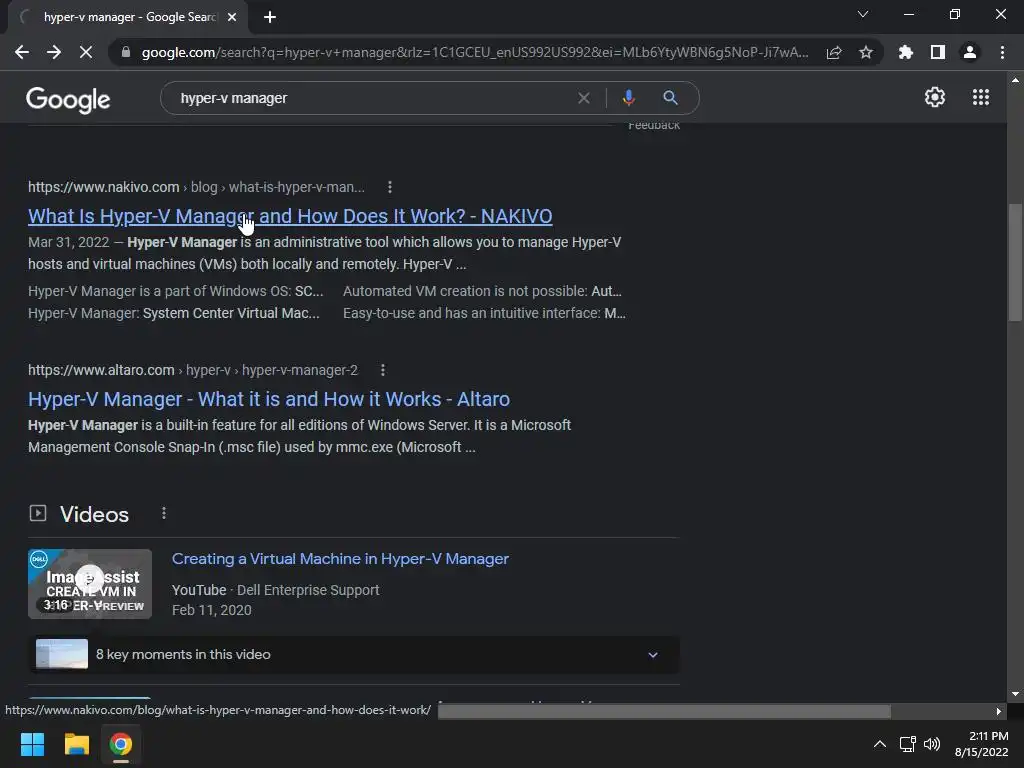Image resolution: width=1024 pixels, height=768 pixels.
Task: Stop loading the page
Action: click(x=86, y=52)
